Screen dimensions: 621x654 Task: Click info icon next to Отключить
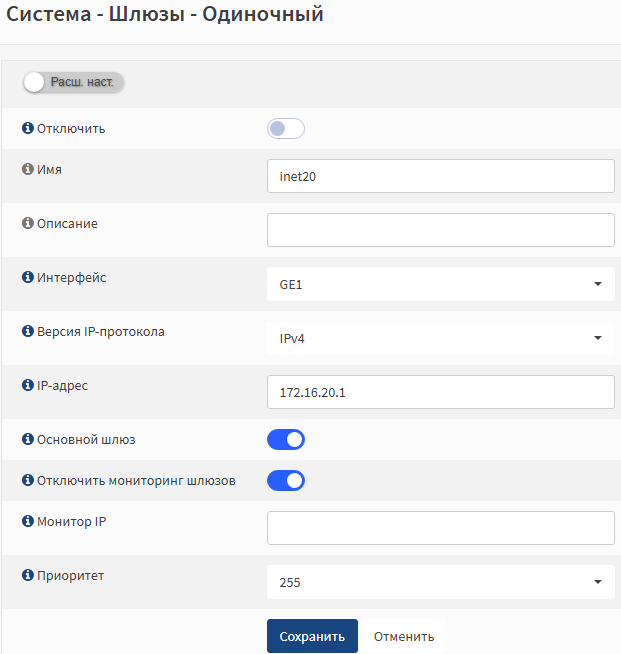coord(28,128)
